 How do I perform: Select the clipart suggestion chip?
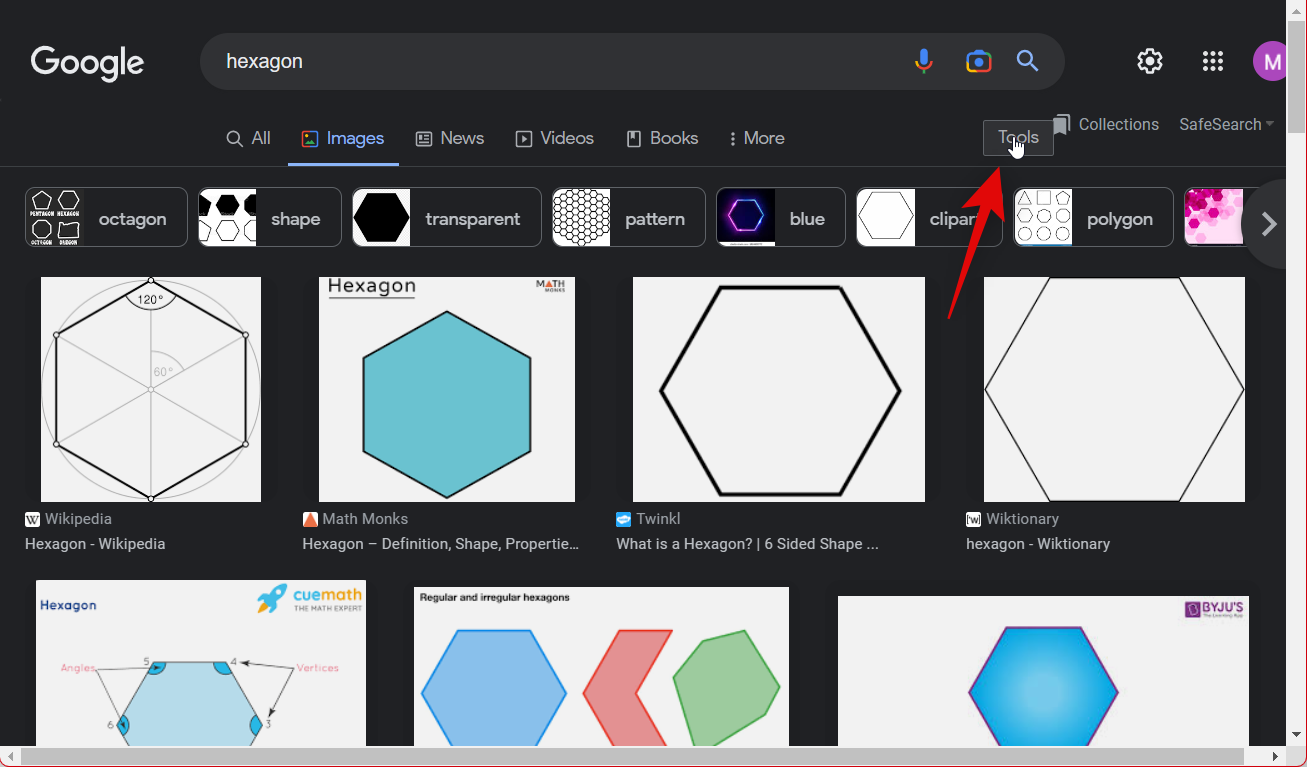(929, 217)
